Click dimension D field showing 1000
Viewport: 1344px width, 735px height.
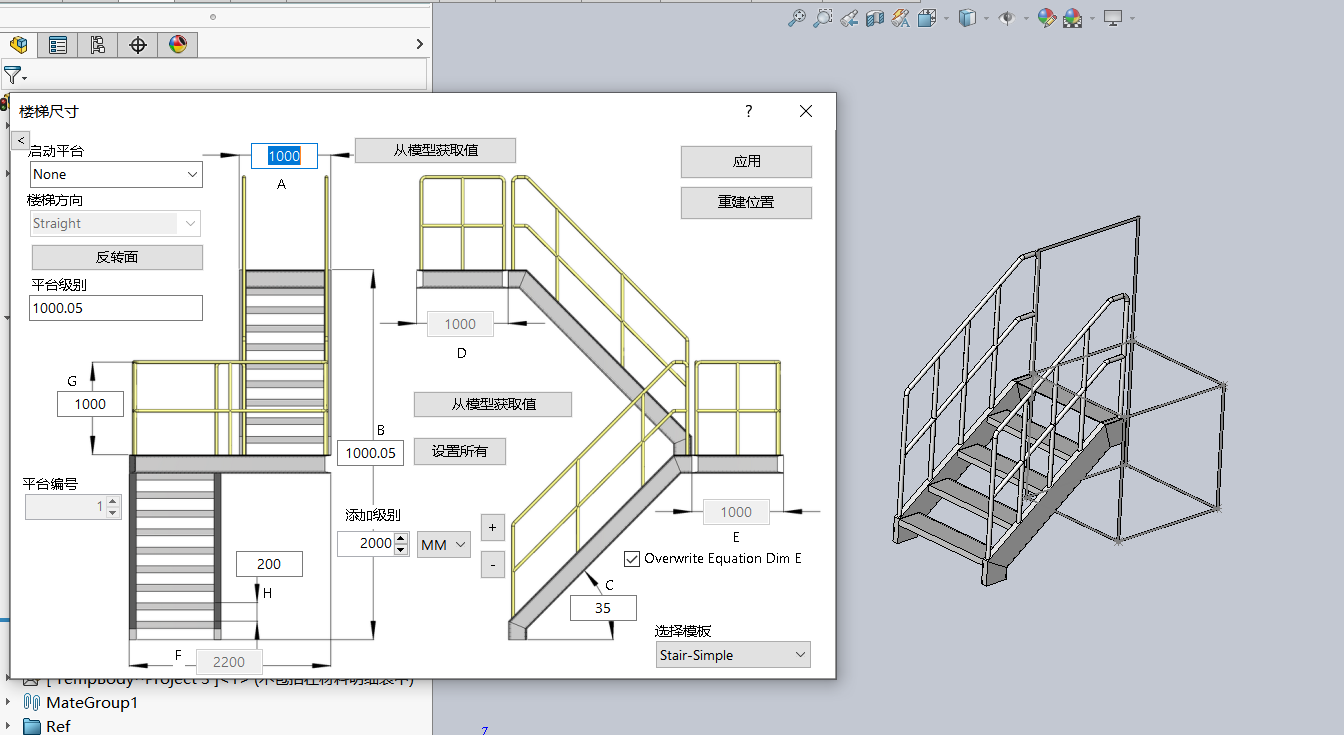pyautogui.click(x=460, y=324)
